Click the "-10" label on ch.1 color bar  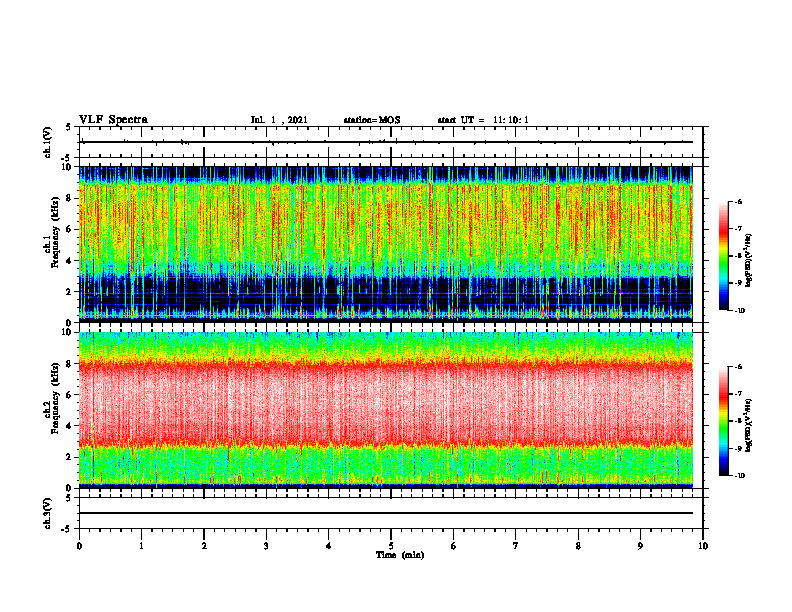click(x=739, y=311)
